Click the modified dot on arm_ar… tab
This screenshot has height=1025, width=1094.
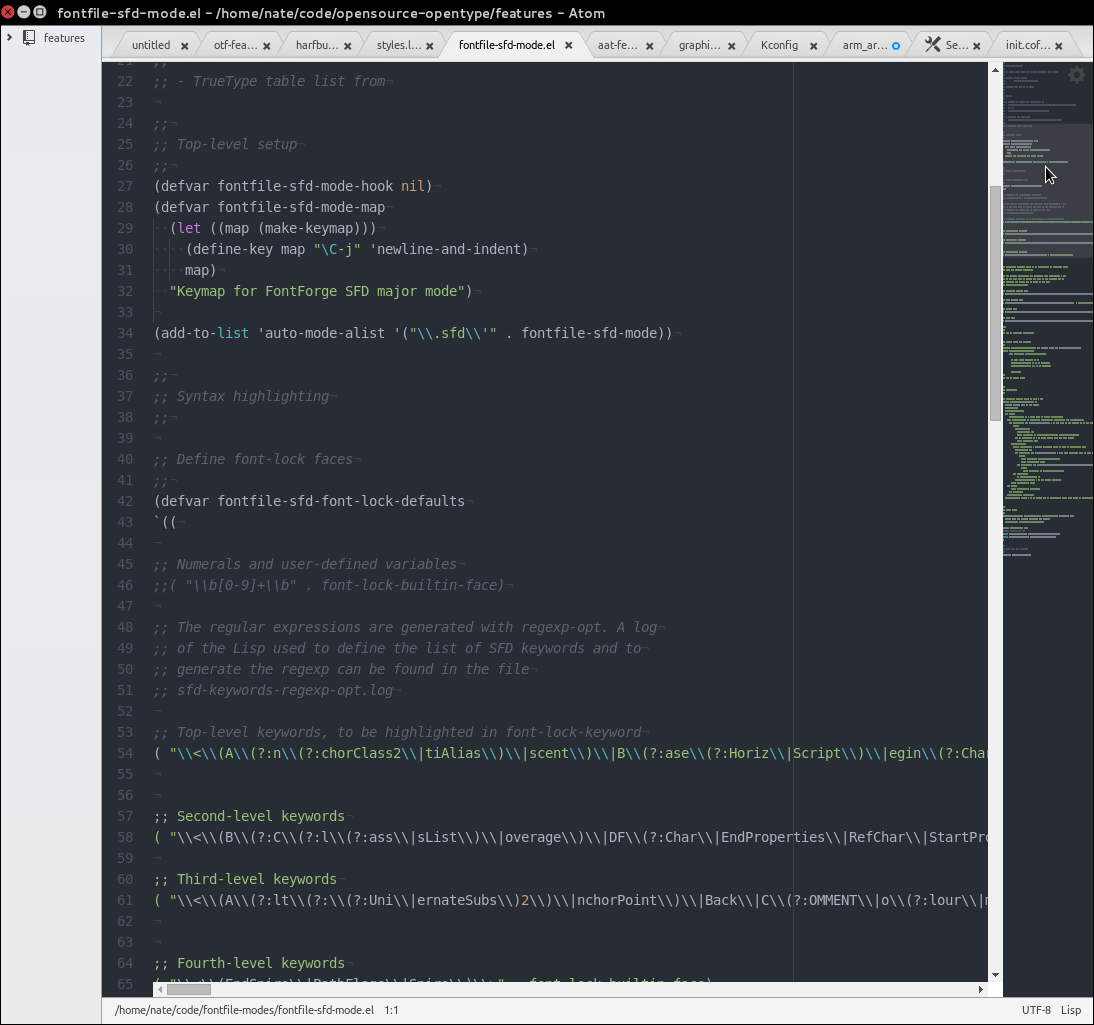(895, 46)
